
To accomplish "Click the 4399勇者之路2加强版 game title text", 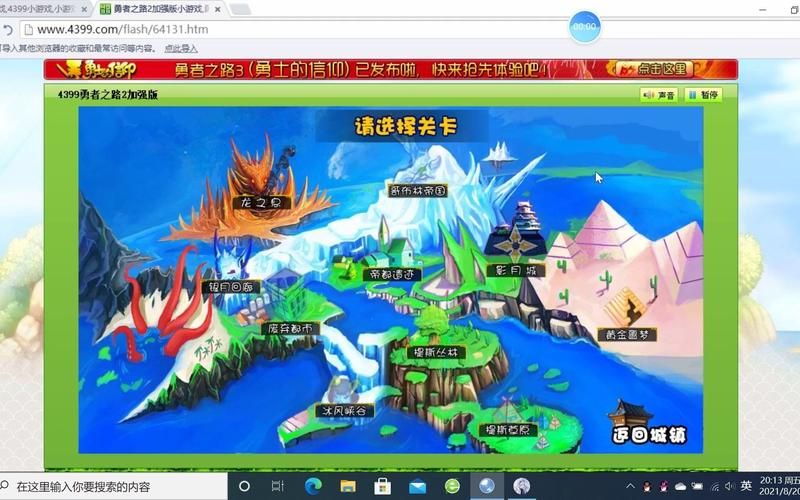I will coord(108,95).
